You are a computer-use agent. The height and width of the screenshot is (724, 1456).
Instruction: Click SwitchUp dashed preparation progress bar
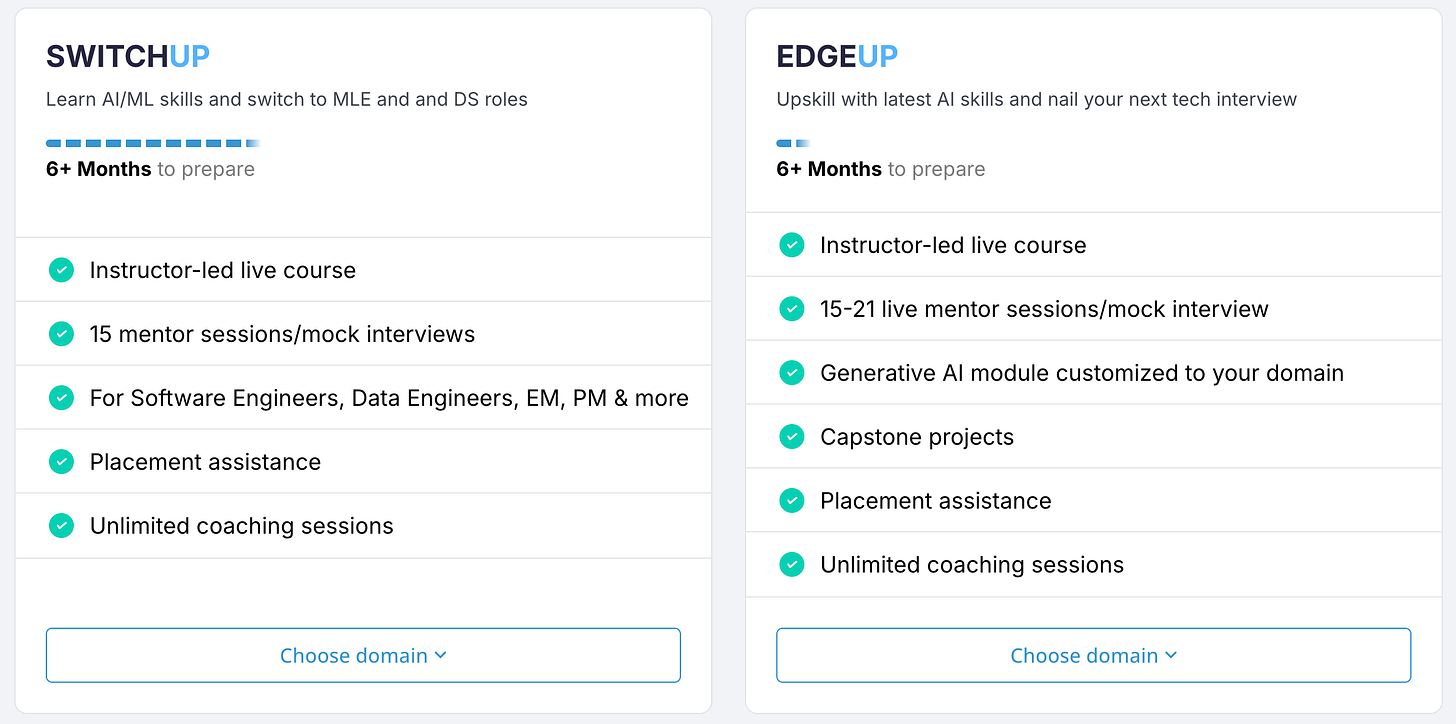click(152, 144)
